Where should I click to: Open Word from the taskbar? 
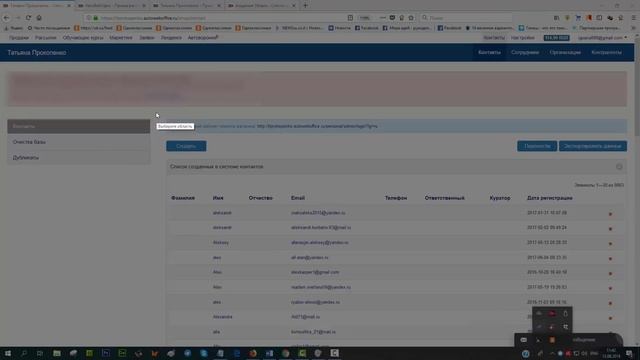(x=269, y=353)
